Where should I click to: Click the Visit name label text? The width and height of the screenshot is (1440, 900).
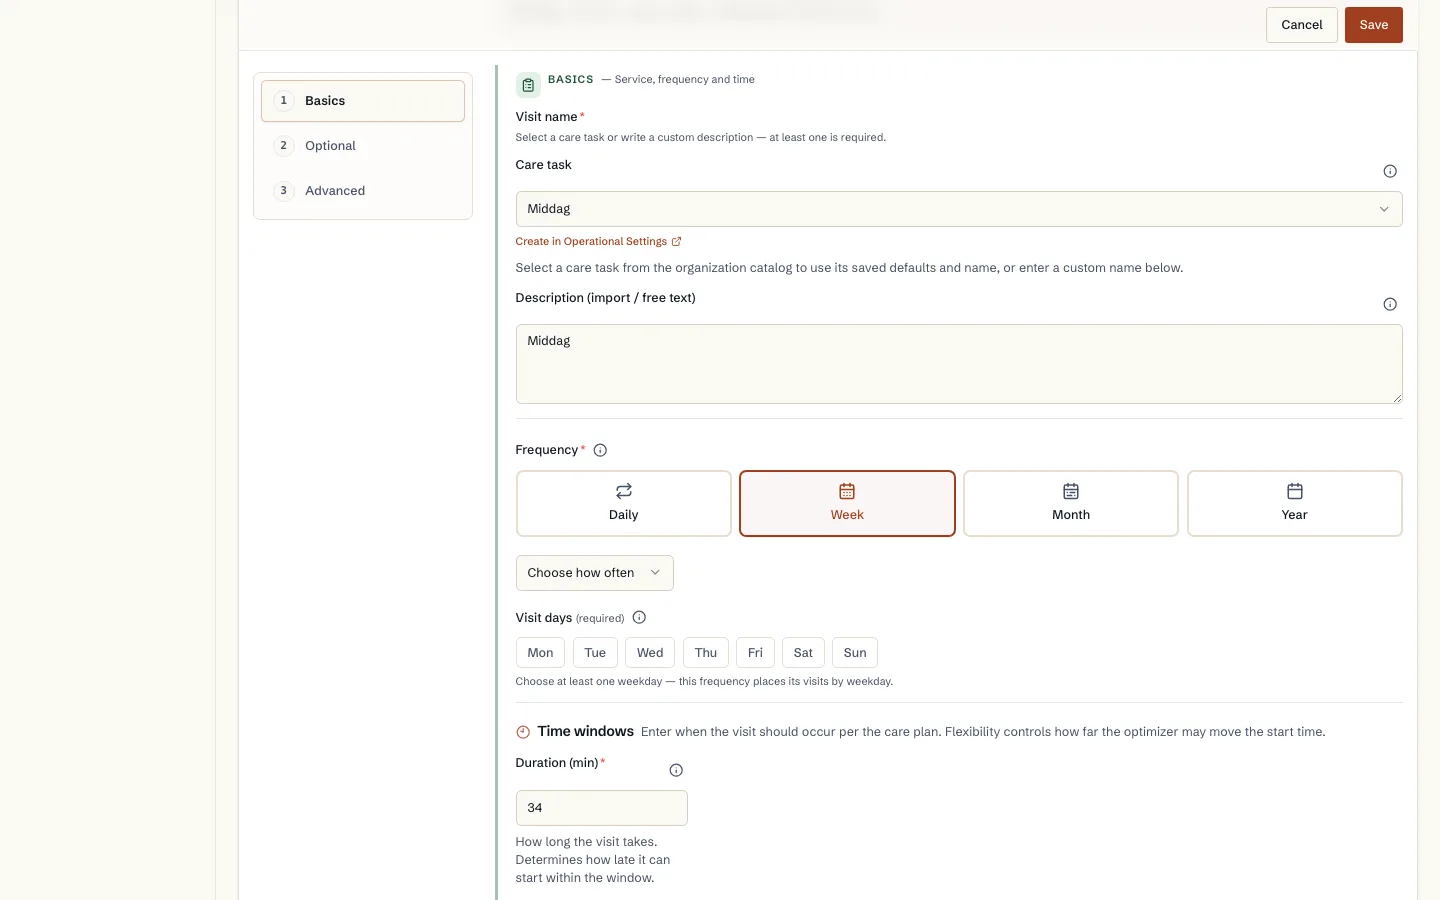547,117
